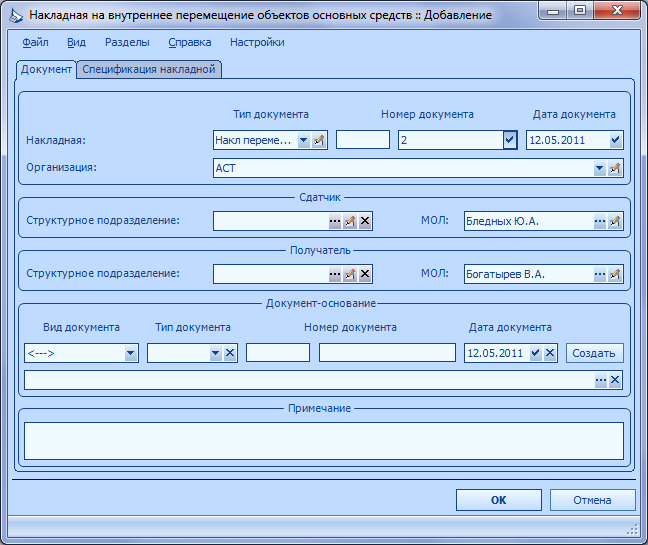The width and height of the screenshot is (648, 545).
Task: Open the Разделы menu
Action: 127,42
